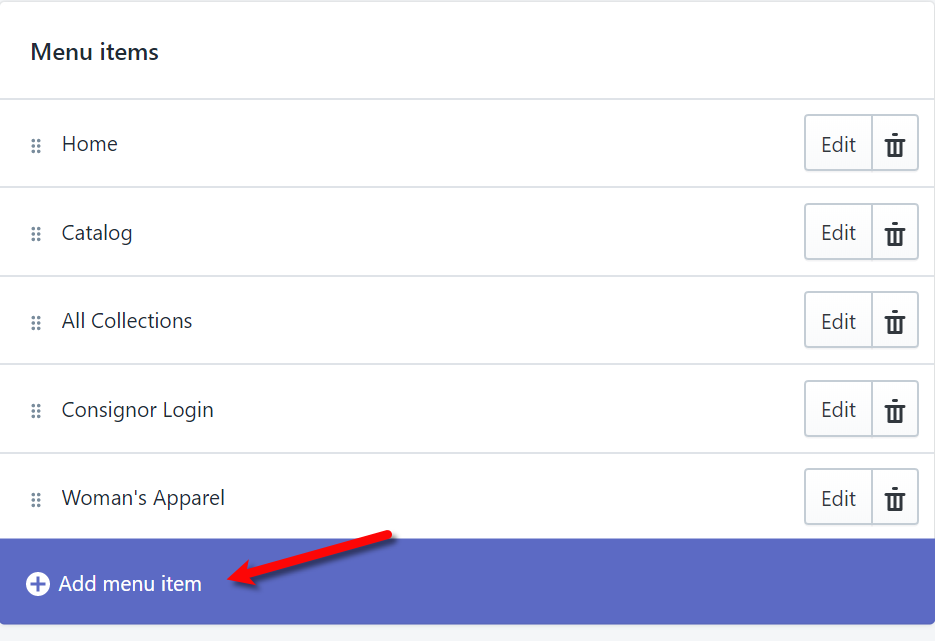Screen dimensions: 935x641
Task: Remove Consignor Login via trash icon
Action: [894, 409]
